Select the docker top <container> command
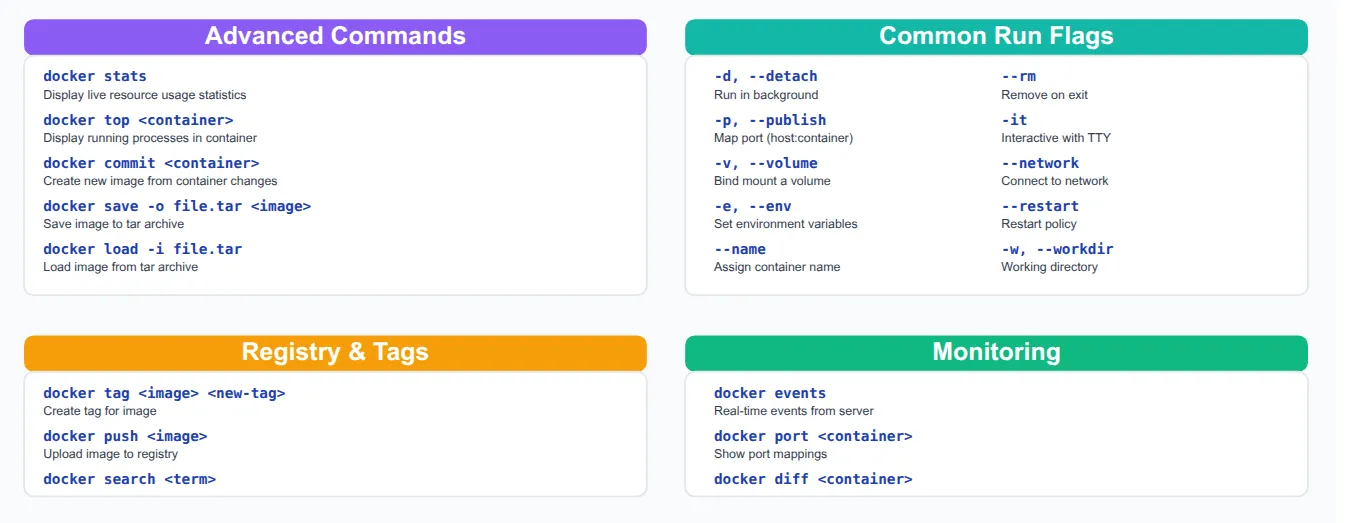The height and width of the screenshot is (523, 1347). 138,120
